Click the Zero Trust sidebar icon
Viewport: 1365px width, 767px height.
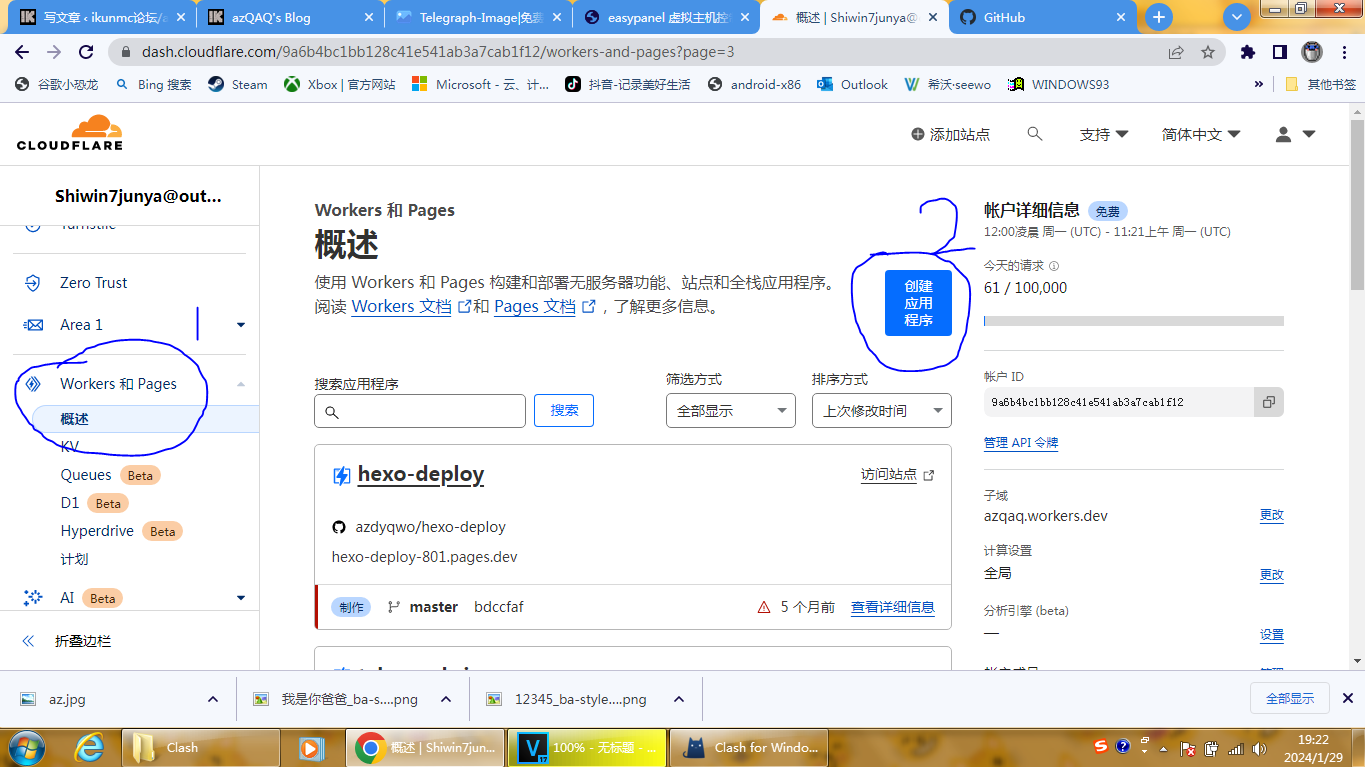[x=33, y=283]
